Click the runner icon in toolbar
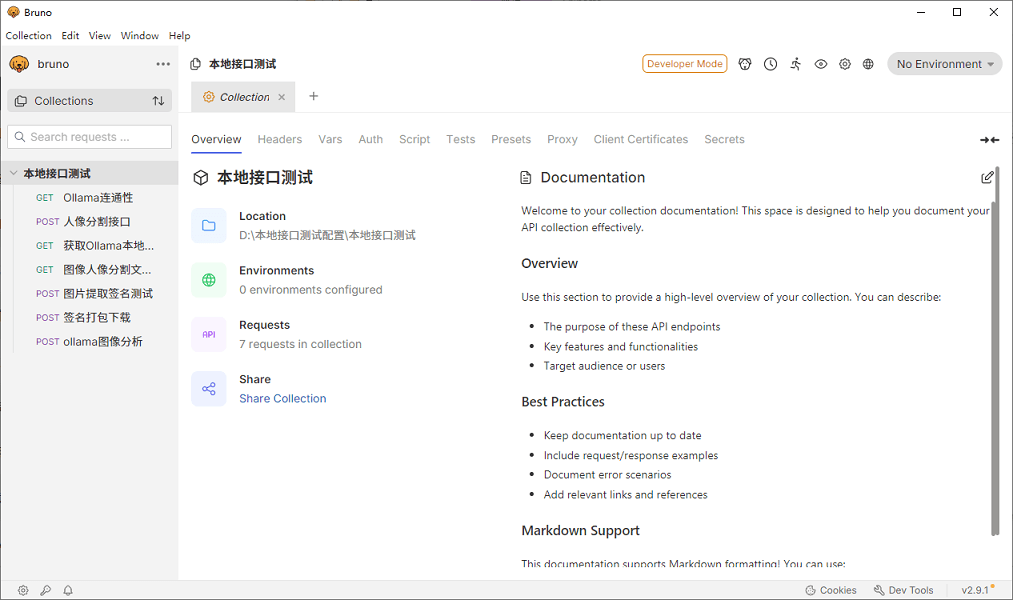The height and width of the screenshot is (600, 1013). [x=795, y=64]
